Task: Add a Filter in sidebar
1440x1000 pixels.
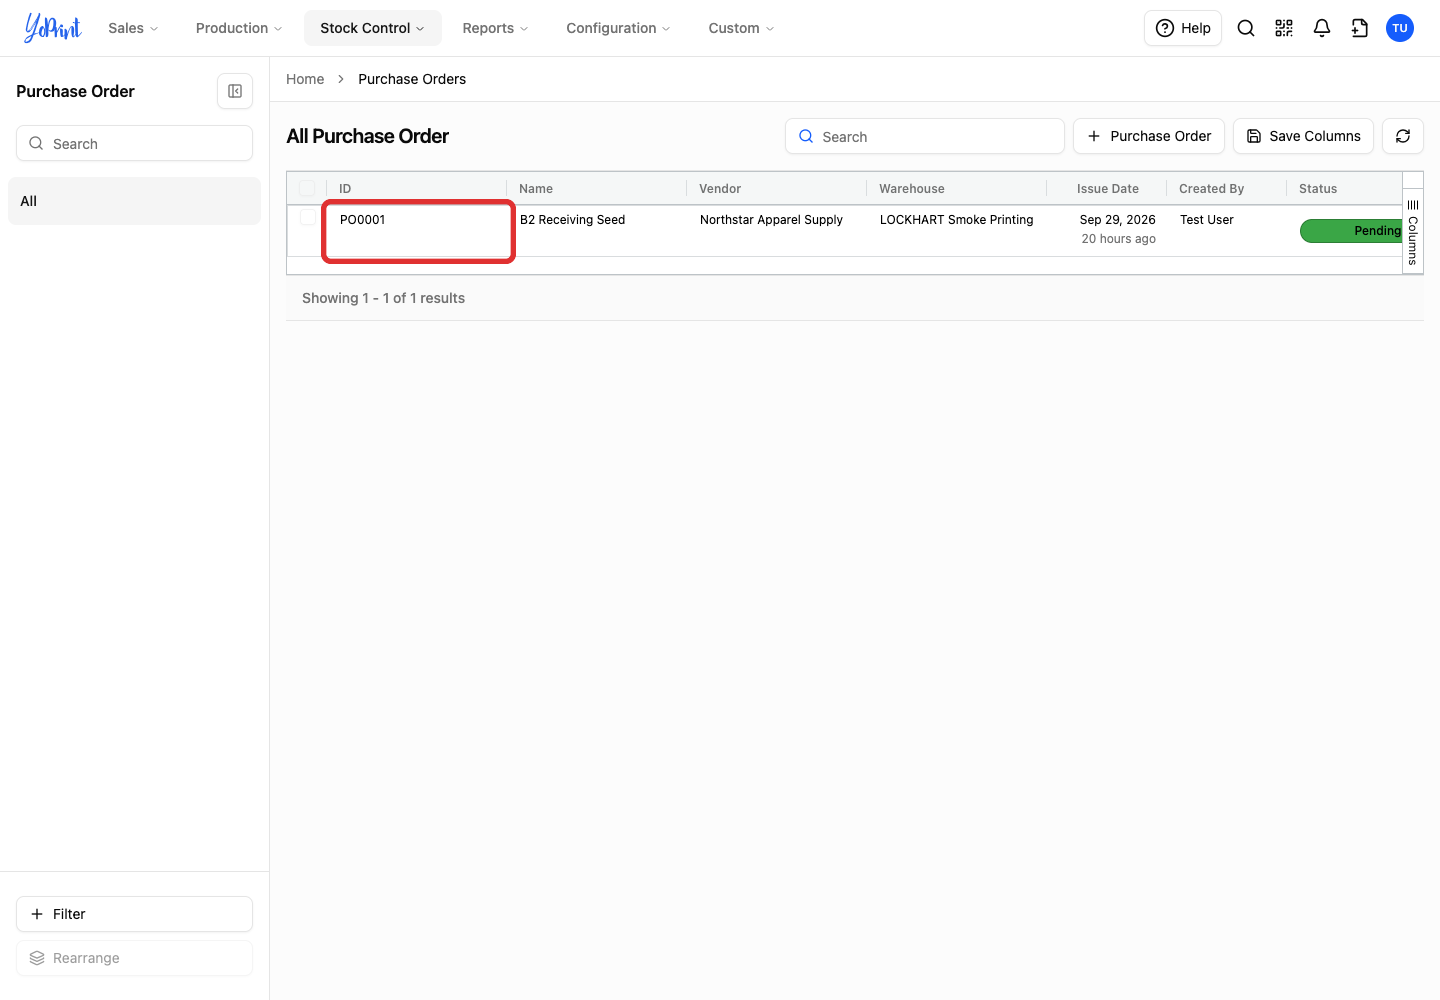Action: click(x=134, y=914)
